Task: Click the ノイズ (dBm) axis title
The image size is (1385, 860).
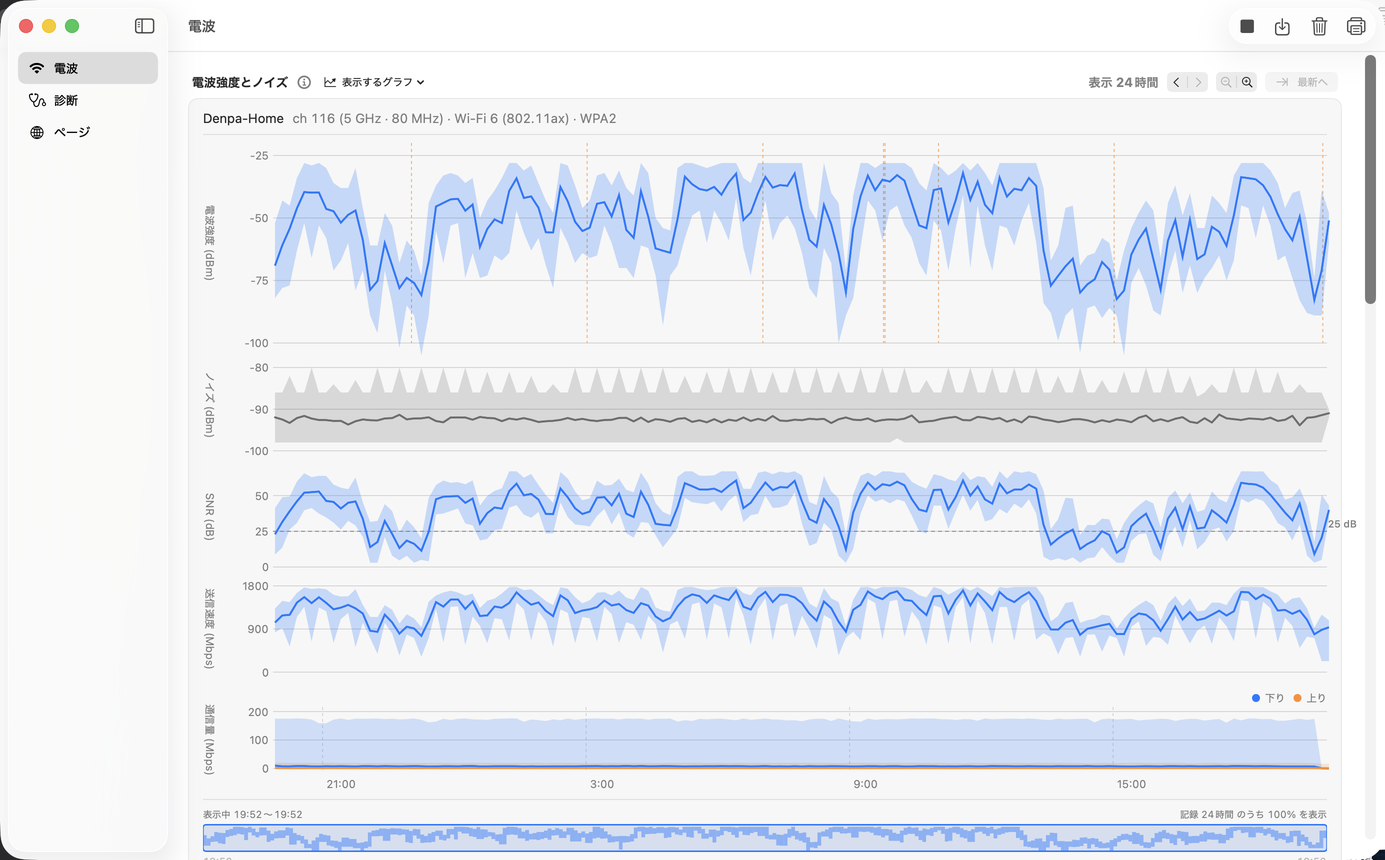Action: [209, 405]
